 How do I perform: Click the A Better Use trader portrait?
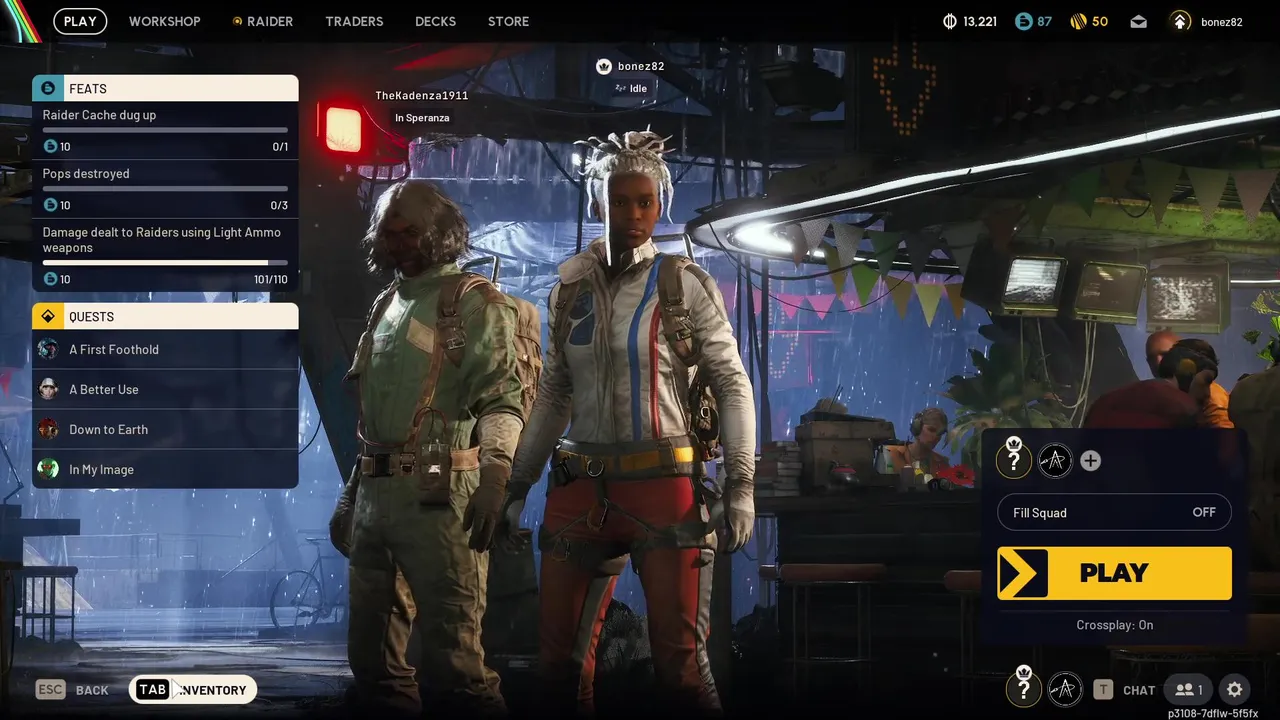click(x=48, y=389)
